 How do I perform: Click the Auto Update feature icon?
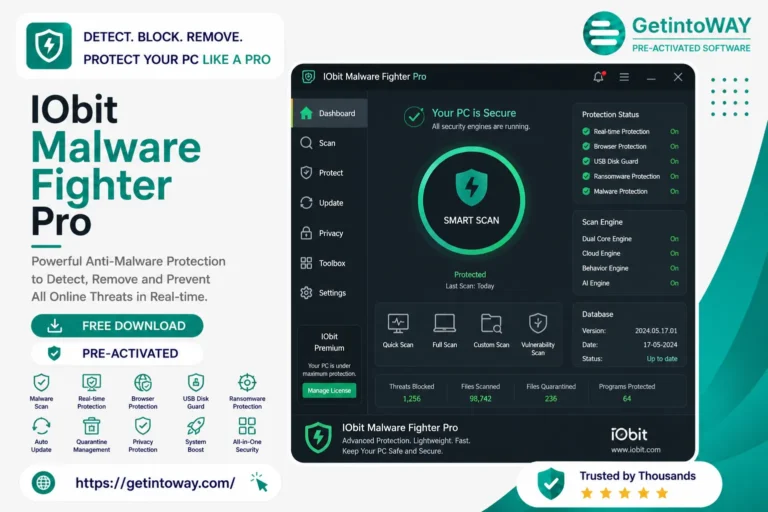tap(41, 426)
